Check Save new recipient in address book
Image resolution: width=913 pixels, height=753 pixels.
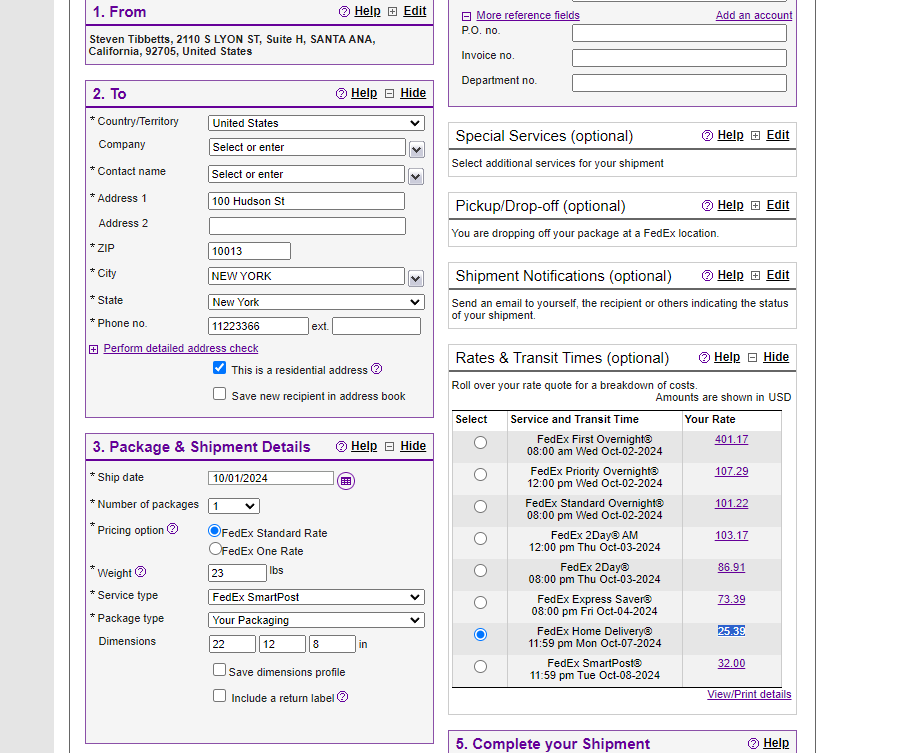point(220,394)
